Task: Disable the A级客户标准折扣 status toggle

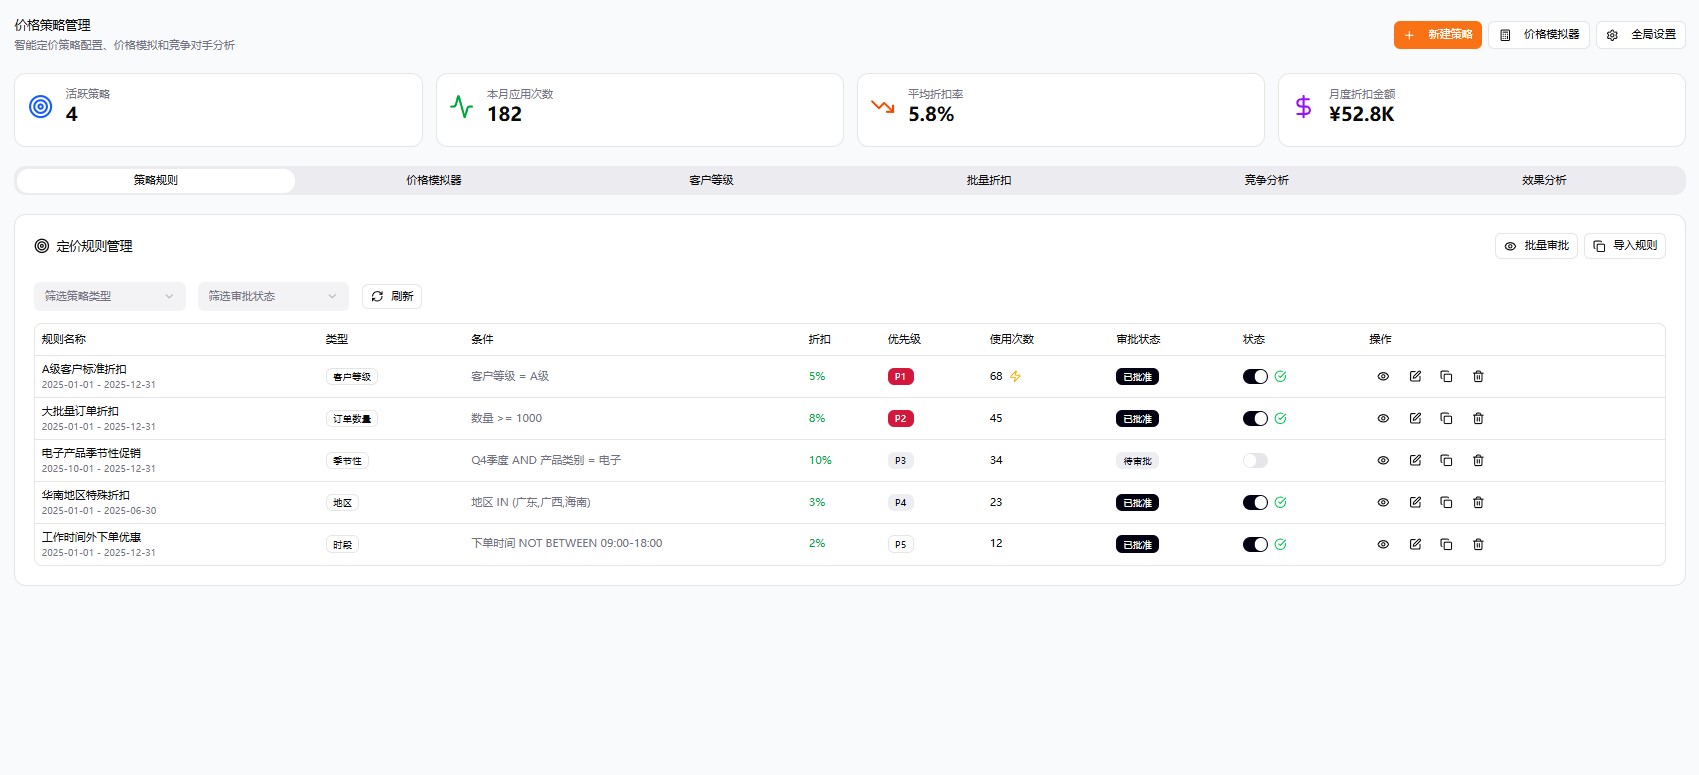Action: tap(1255, 377)
